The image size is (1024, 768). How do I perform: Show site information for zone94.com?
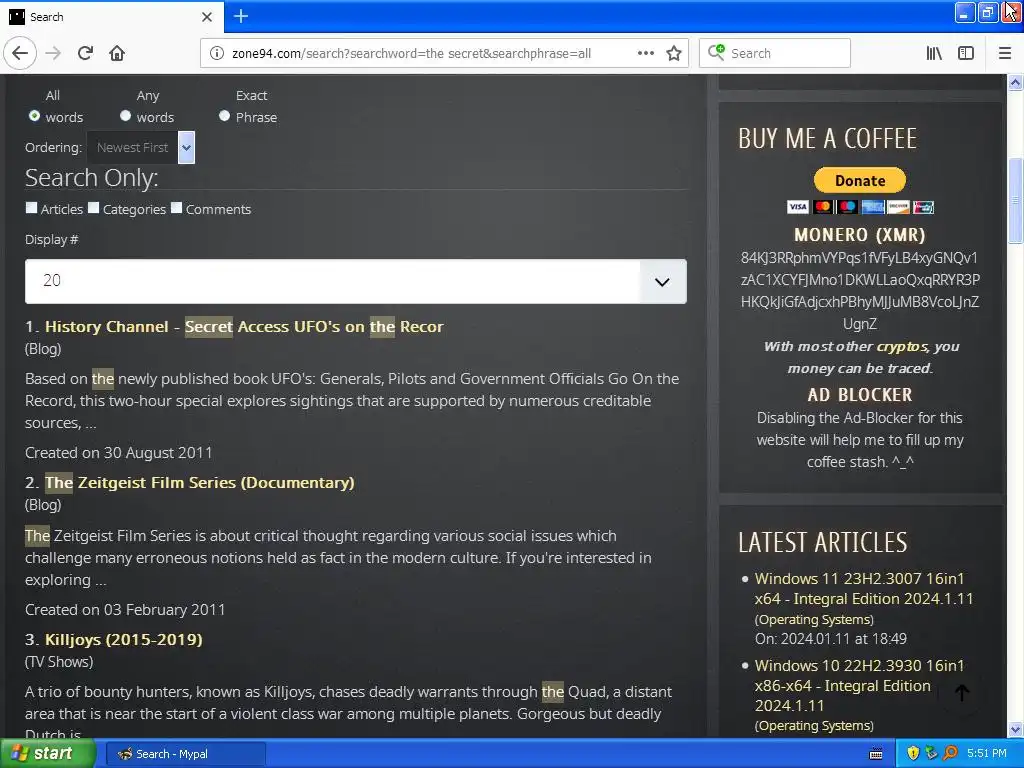coord(216,54)
